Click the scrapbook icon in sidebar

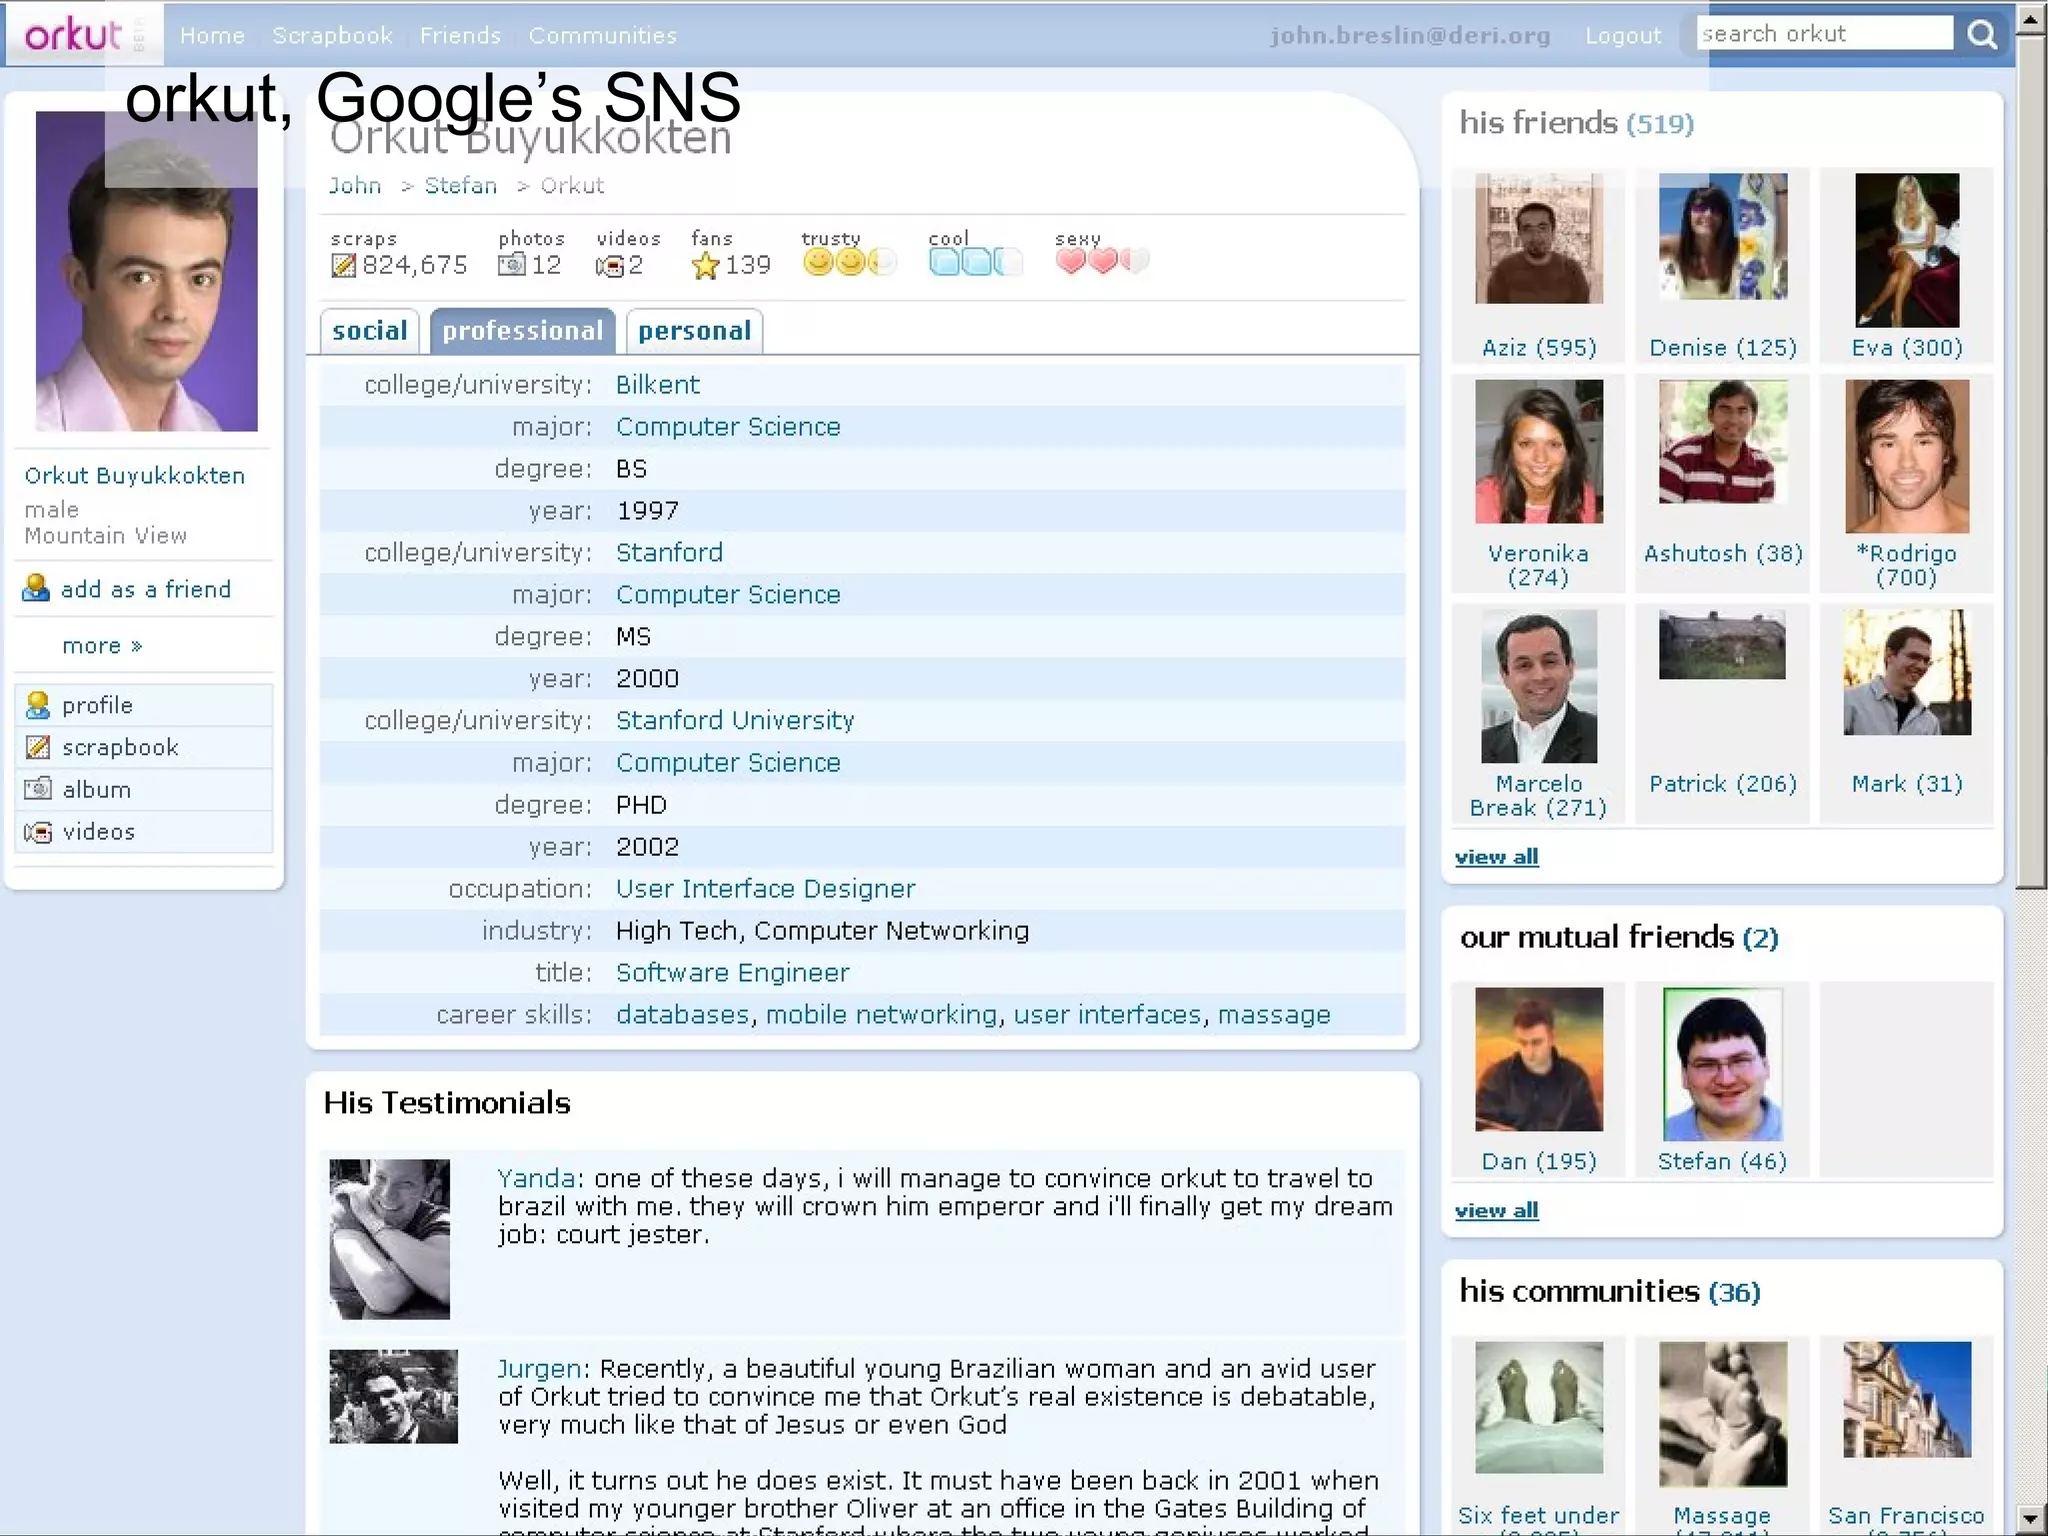pyautogui.click(x=38, y=747)
